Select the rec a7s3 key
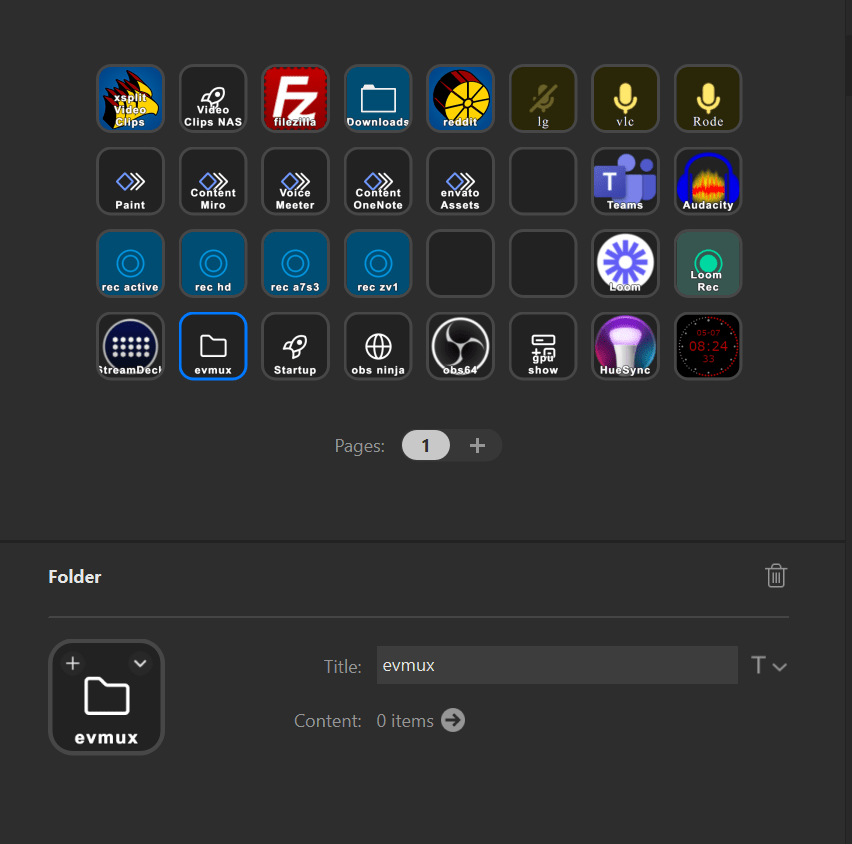Viewport: 852px width, 844px height. pos(295,264)
